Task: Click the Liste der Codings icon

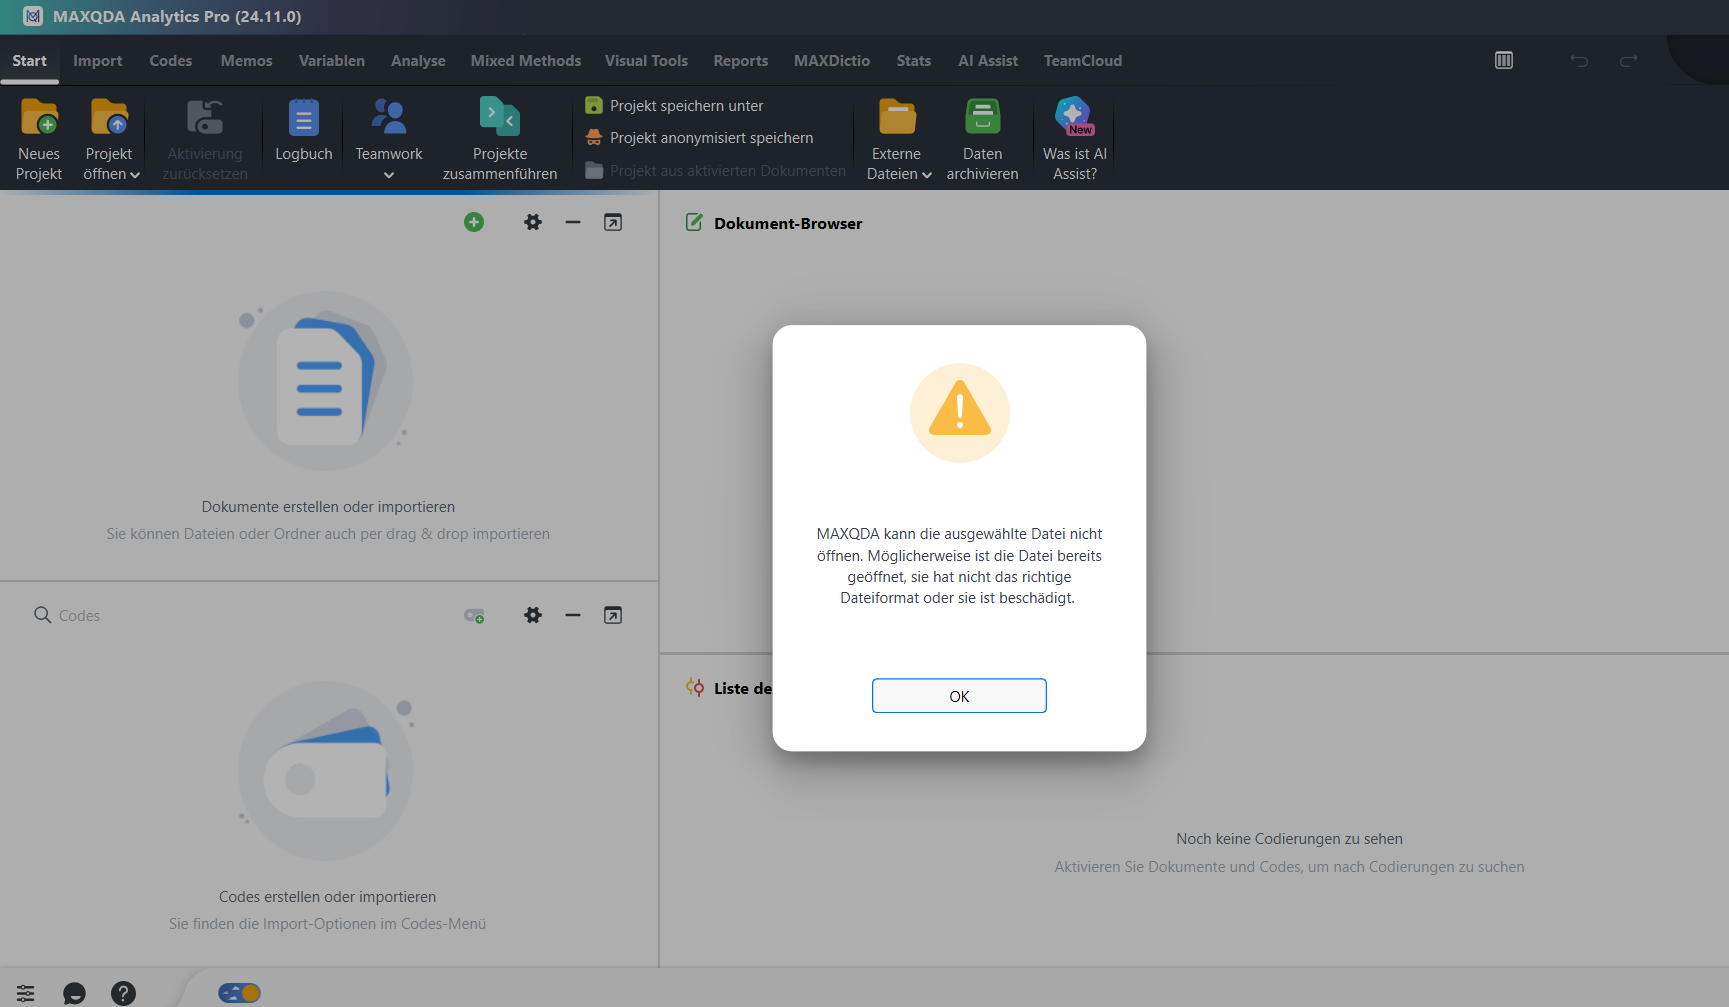Action: [x=695, y=687]
